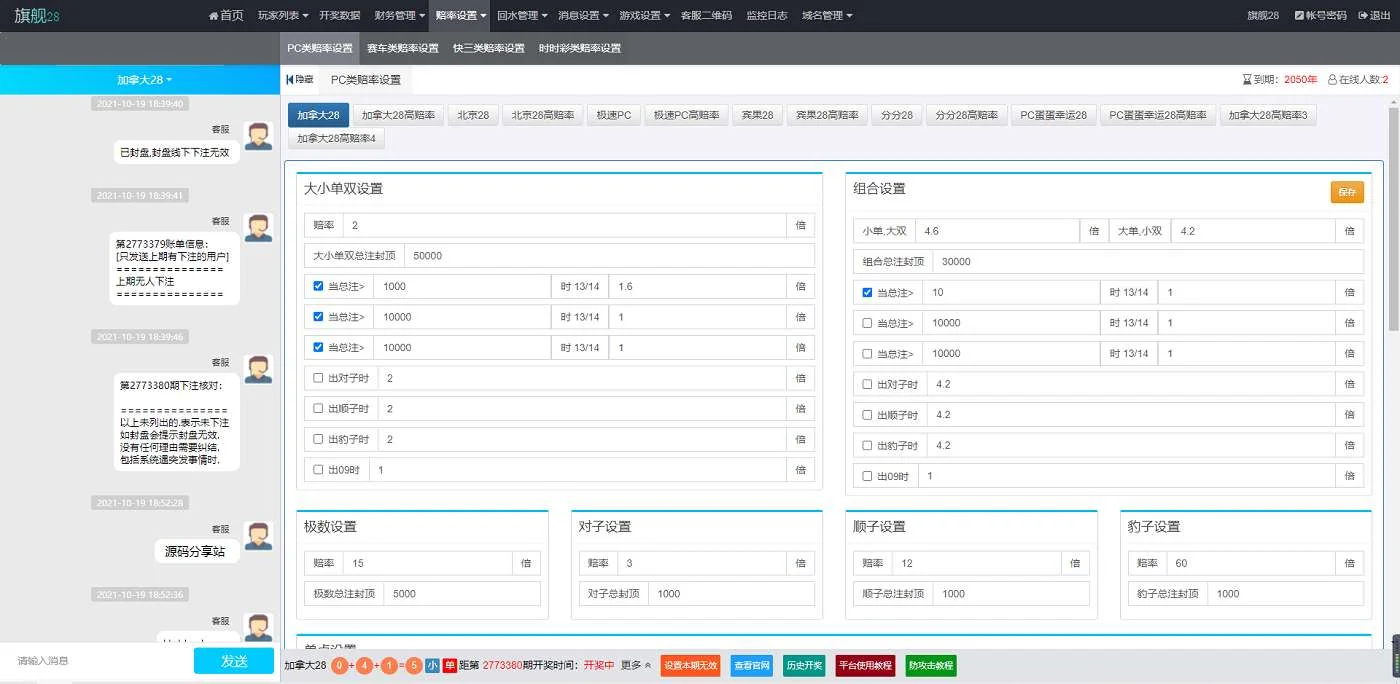点击底部在线人数图标

[x=1332, y=78]
